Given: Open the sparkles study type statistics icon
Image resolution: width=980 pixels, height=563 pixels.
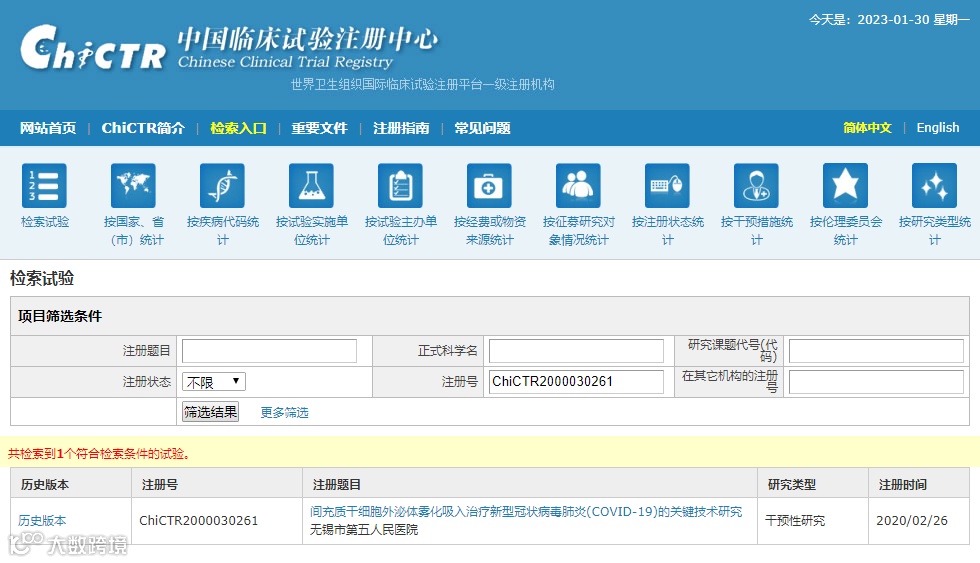Looking at the screenshot, I should click(934, 186).
